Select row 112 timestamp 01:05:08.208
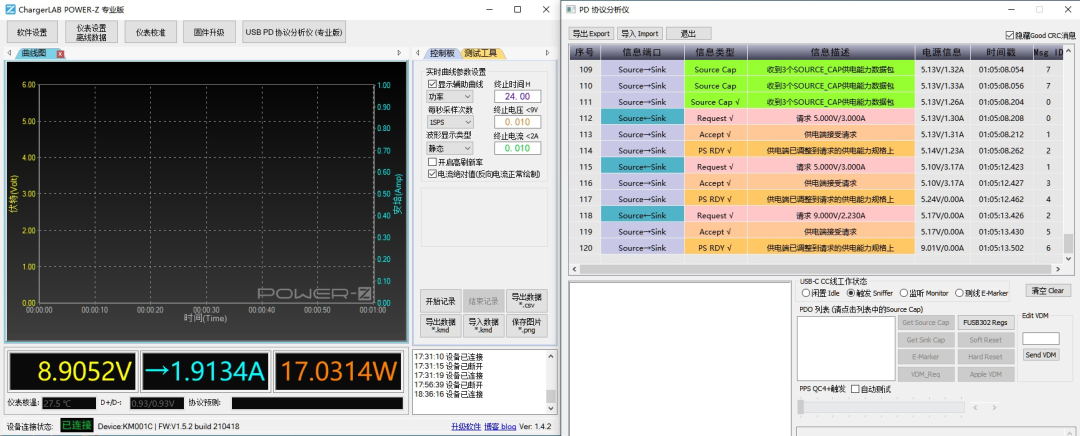 (1000, 118)
